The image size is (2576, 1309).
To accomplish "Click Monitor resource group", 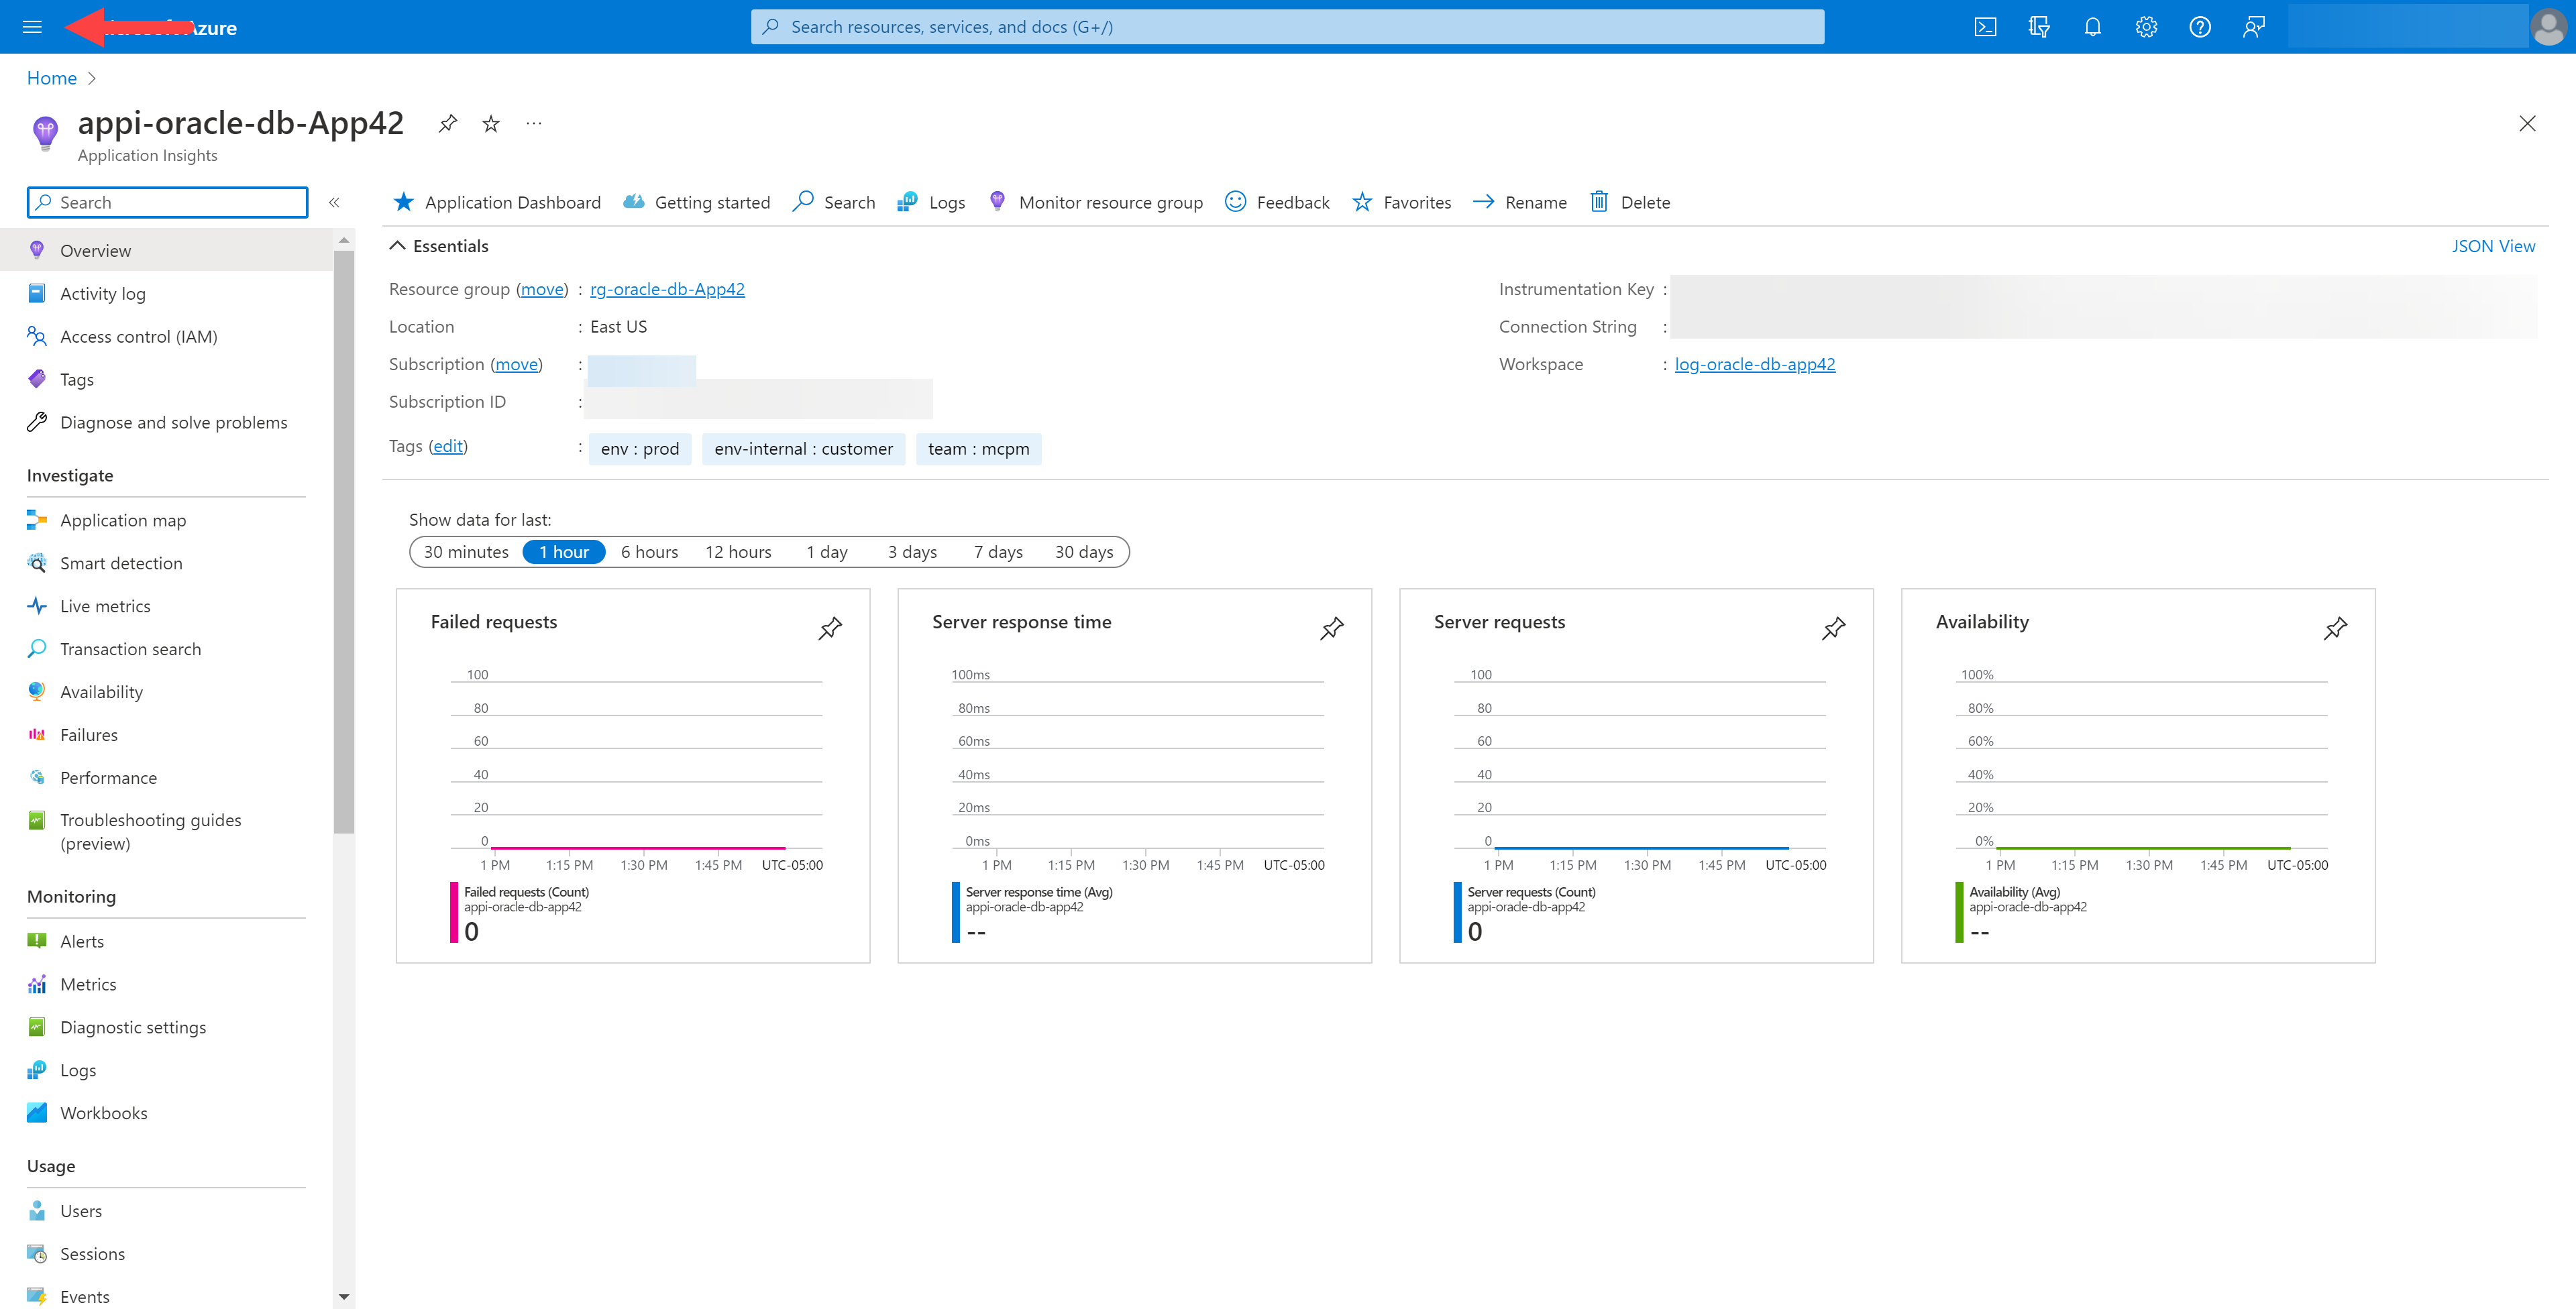I will click(x=1095, y=202).
